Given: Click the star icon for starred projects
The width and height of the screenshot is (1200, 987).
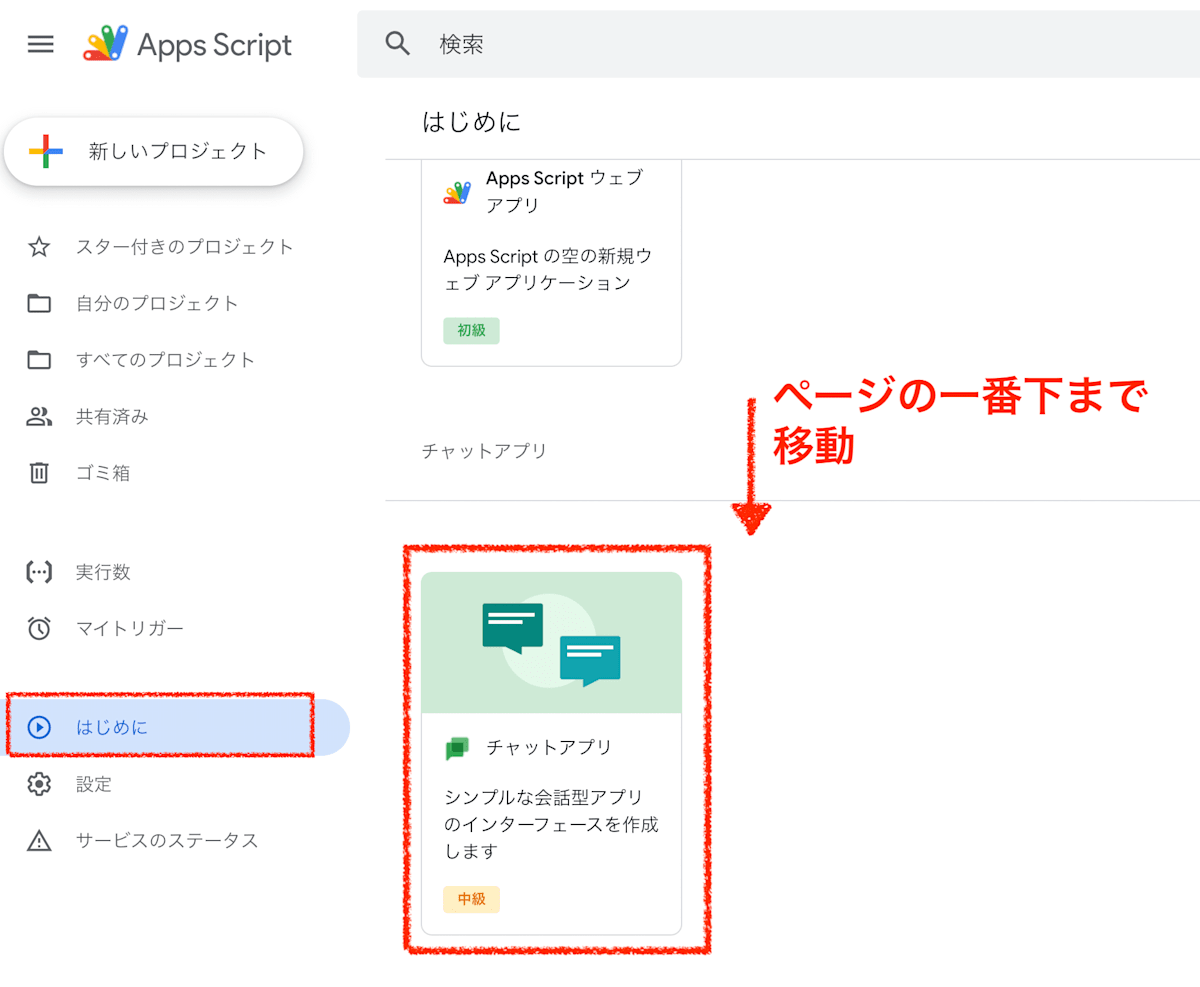Looking at the screenshot, I should pyautogui.click(x=39, y=247).
